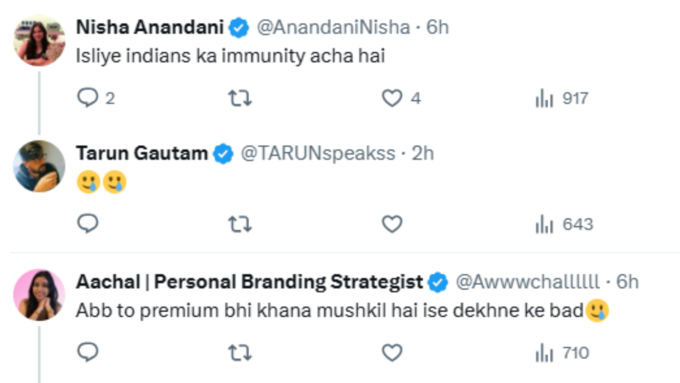View analytics showing 710 views
This screenshot has height=383, width=680.
562,353
